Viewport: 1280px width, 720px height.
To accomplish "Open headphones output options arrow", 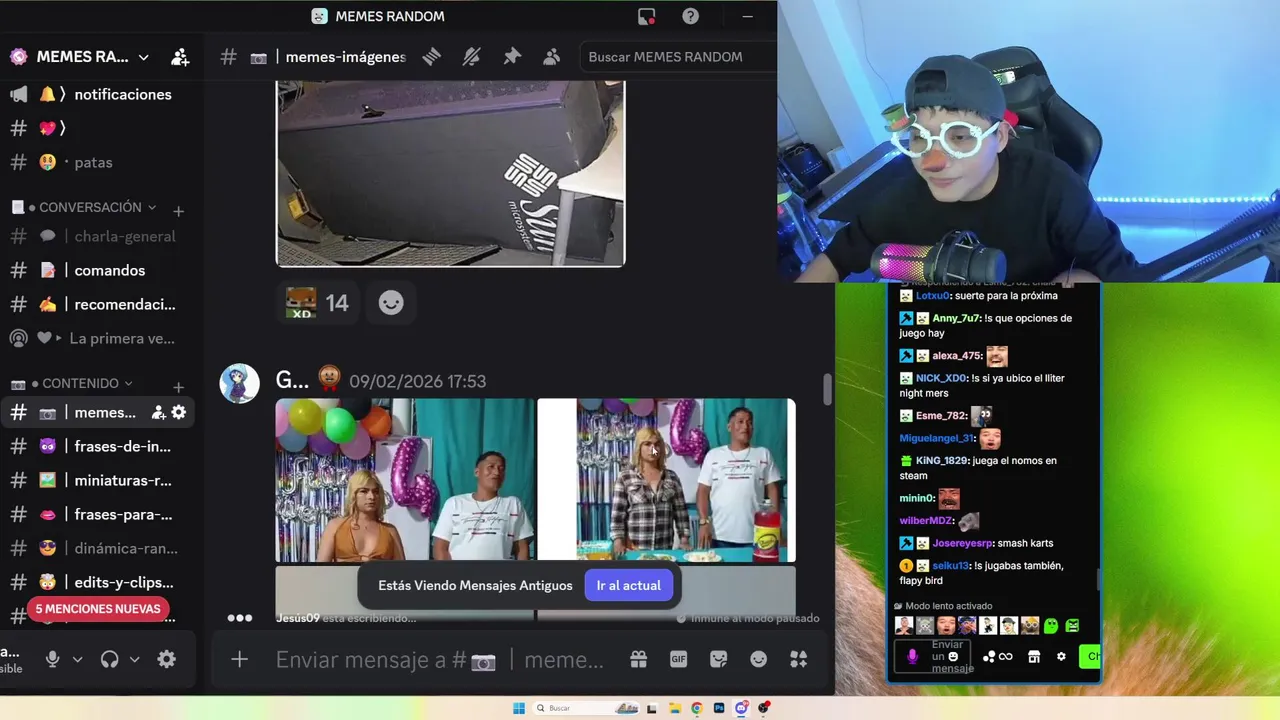I will [134, 659].
